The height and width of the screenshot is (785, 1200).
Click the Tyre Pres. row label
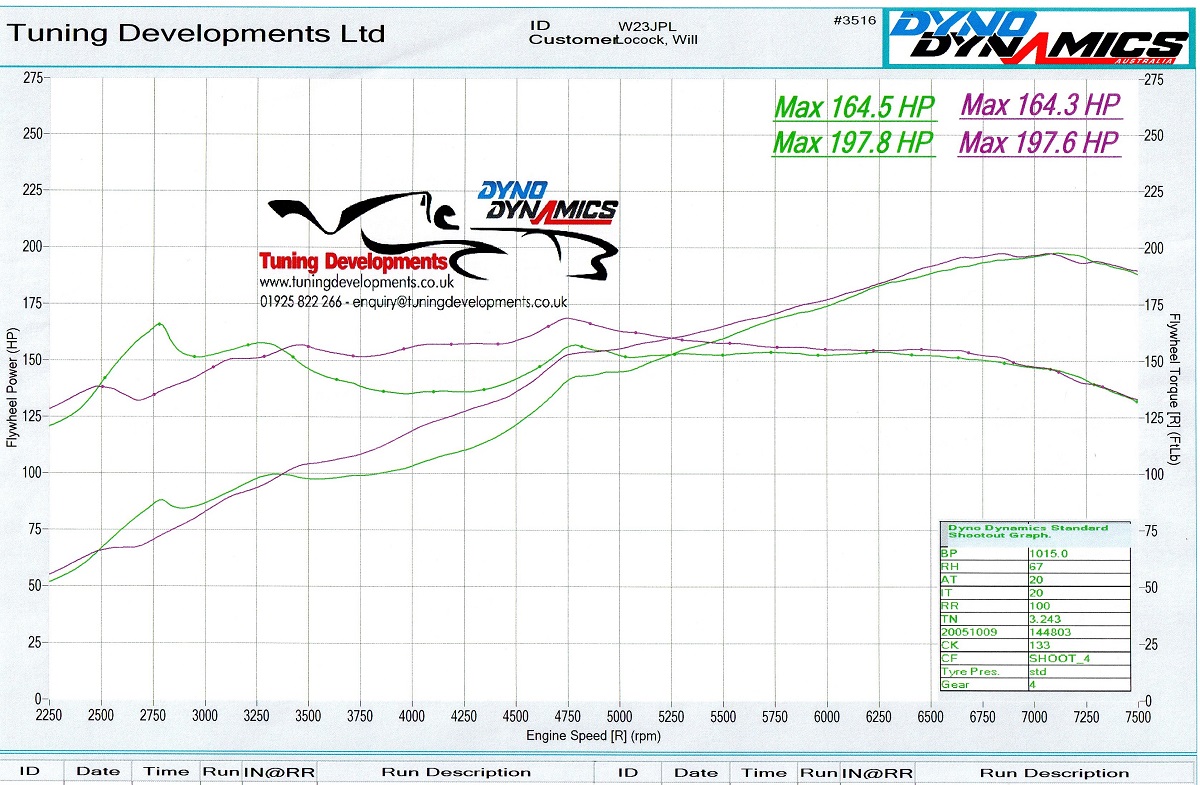tap(970, 671)
